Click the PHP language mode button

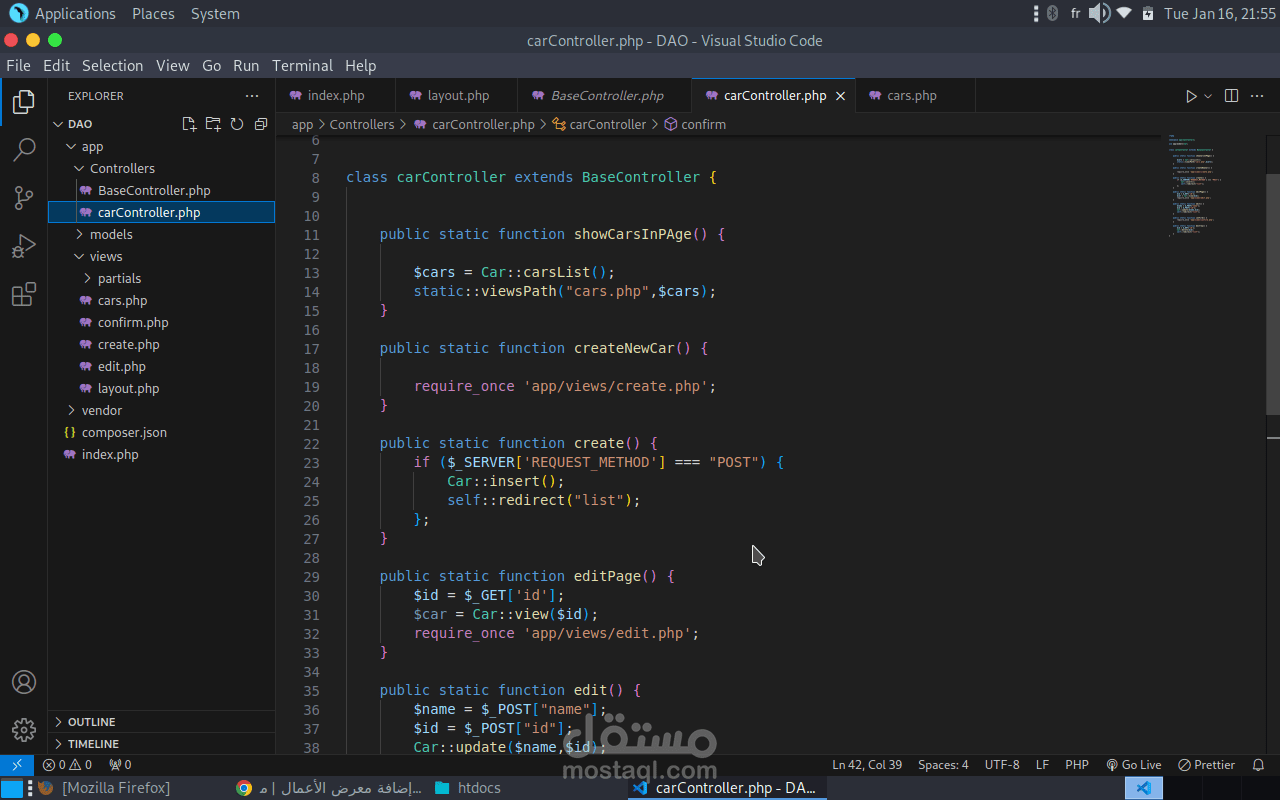coord(1076,765)
